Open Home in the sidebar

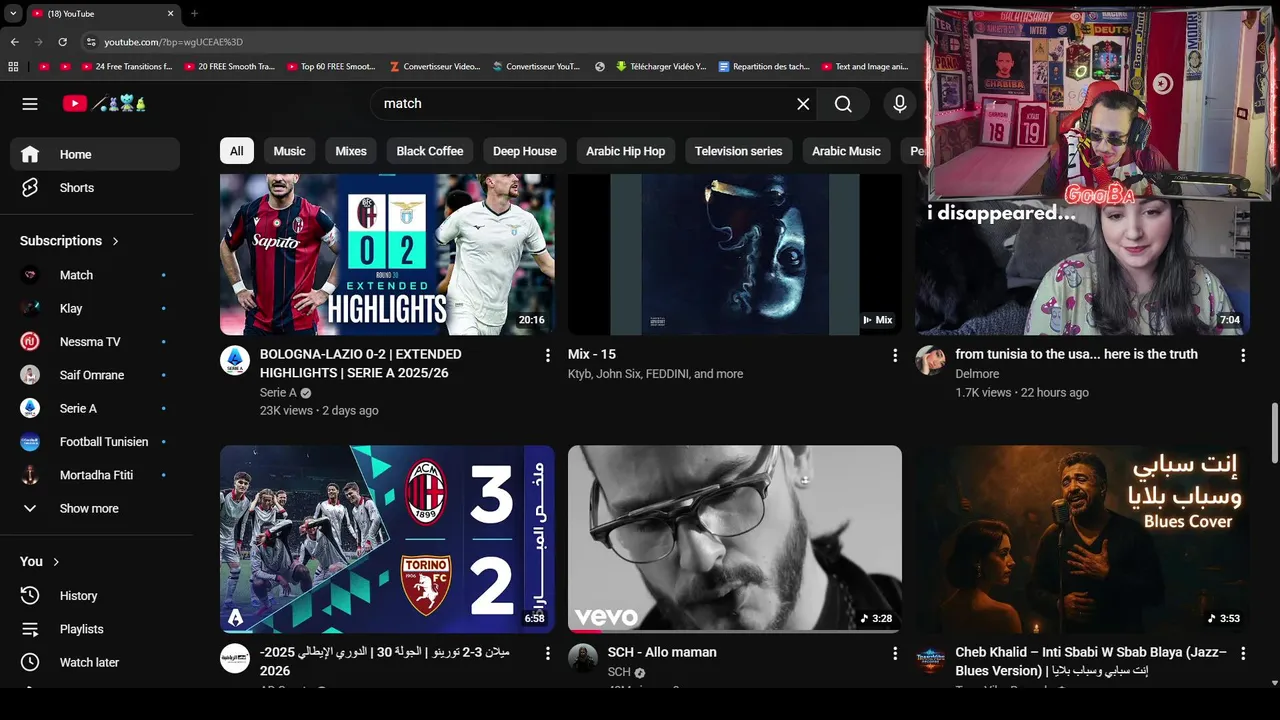pos(95,154)
